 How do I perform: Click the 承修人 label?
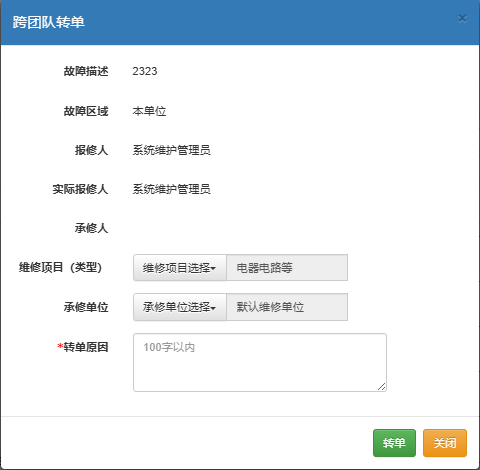[x=91, y=228]
